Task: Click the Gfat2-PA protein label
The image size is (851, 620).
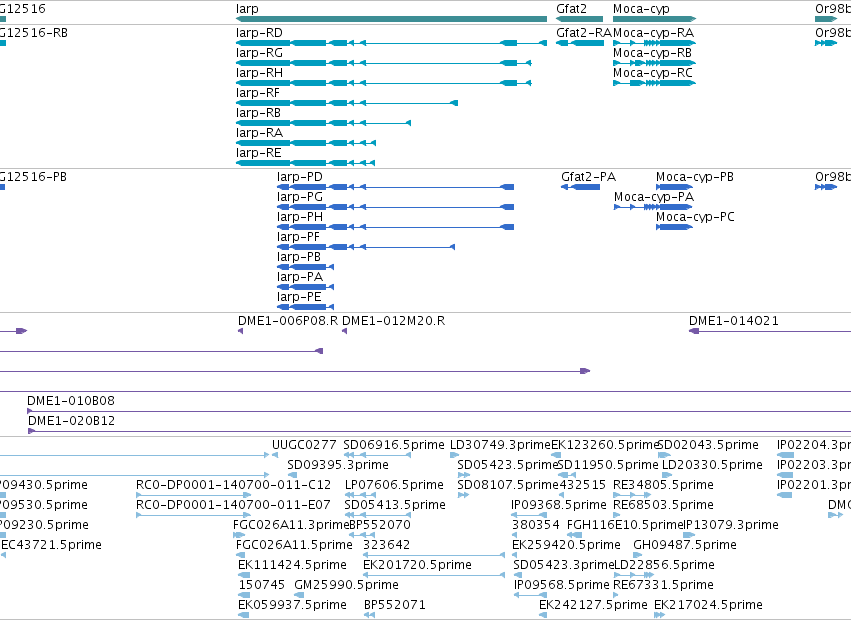Action: (x=588, y=176)
